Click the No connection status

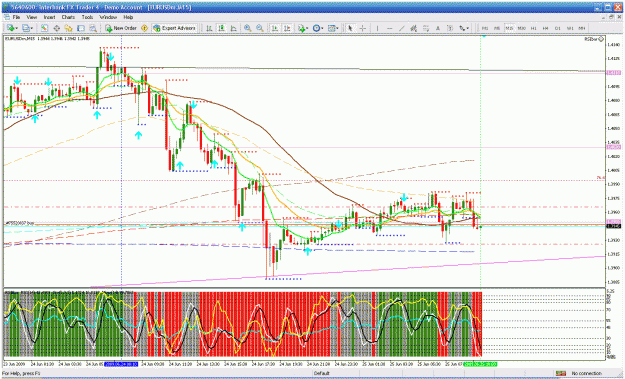587,373
